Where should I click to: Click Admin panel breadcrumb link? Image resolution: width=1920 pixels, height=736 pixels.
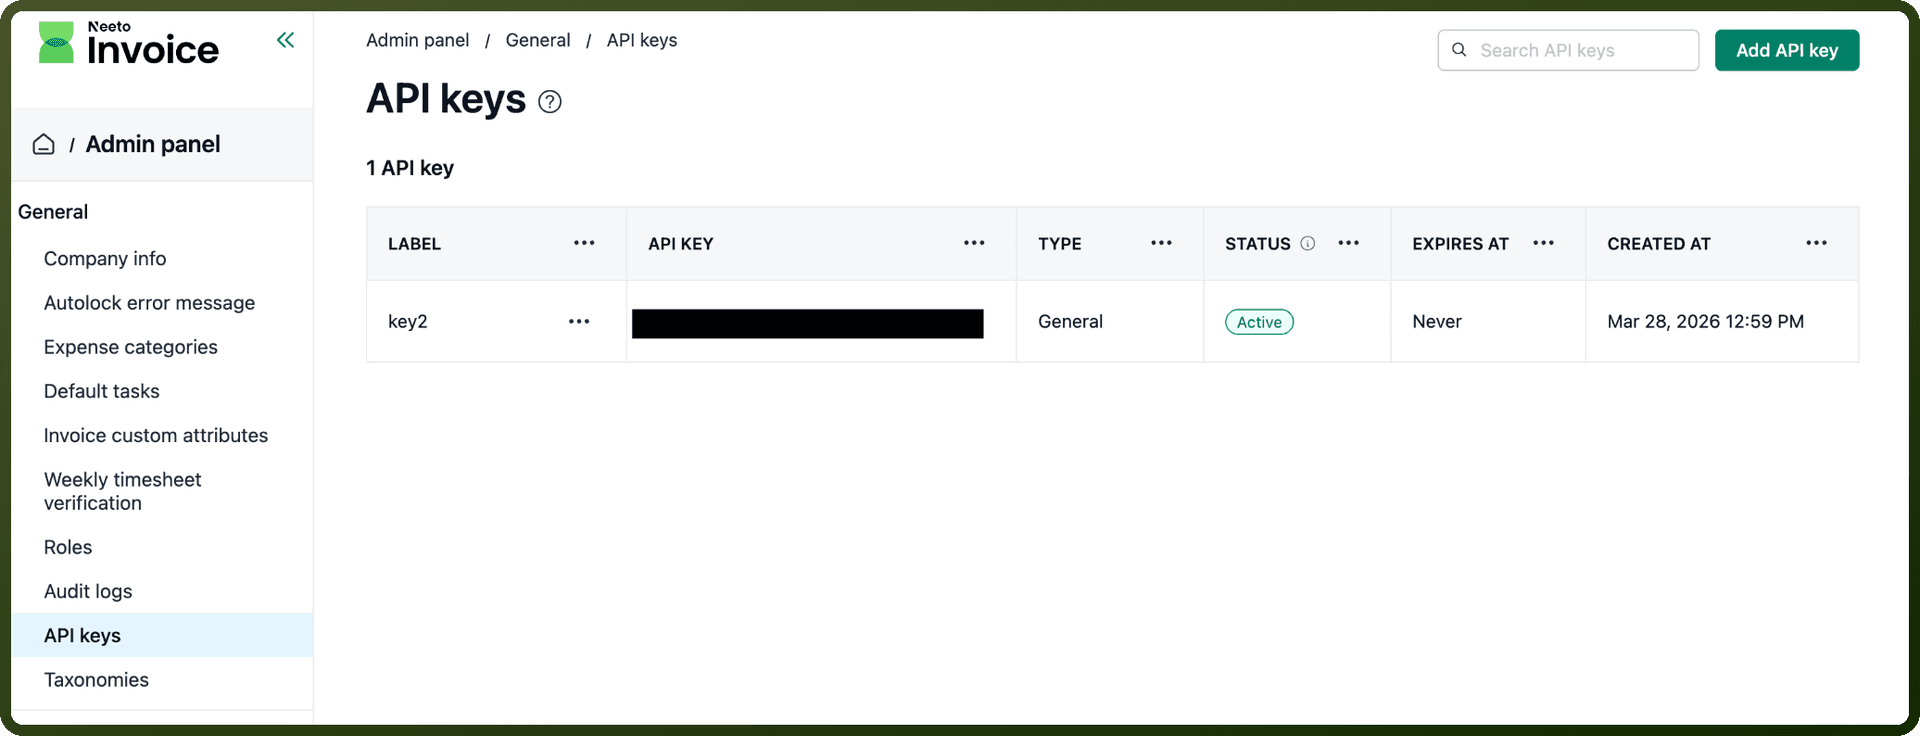point(417,40)
